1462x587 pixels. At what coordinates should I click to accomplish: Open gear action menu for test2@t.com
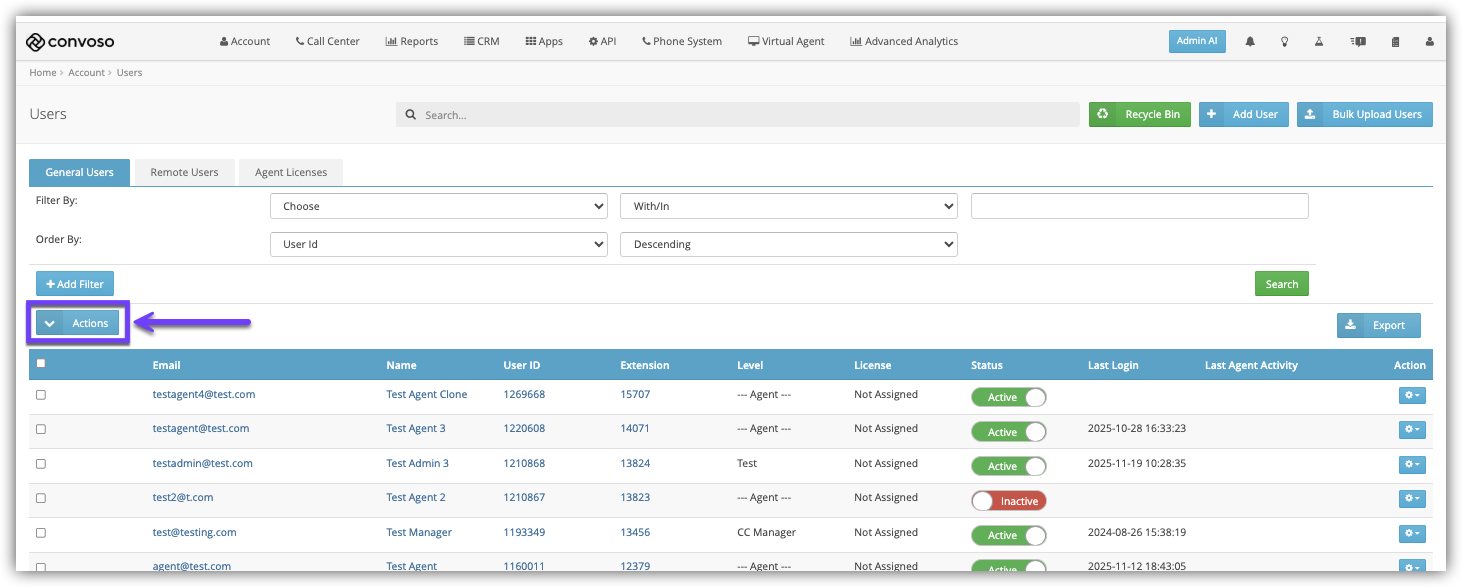point(1412,499)
